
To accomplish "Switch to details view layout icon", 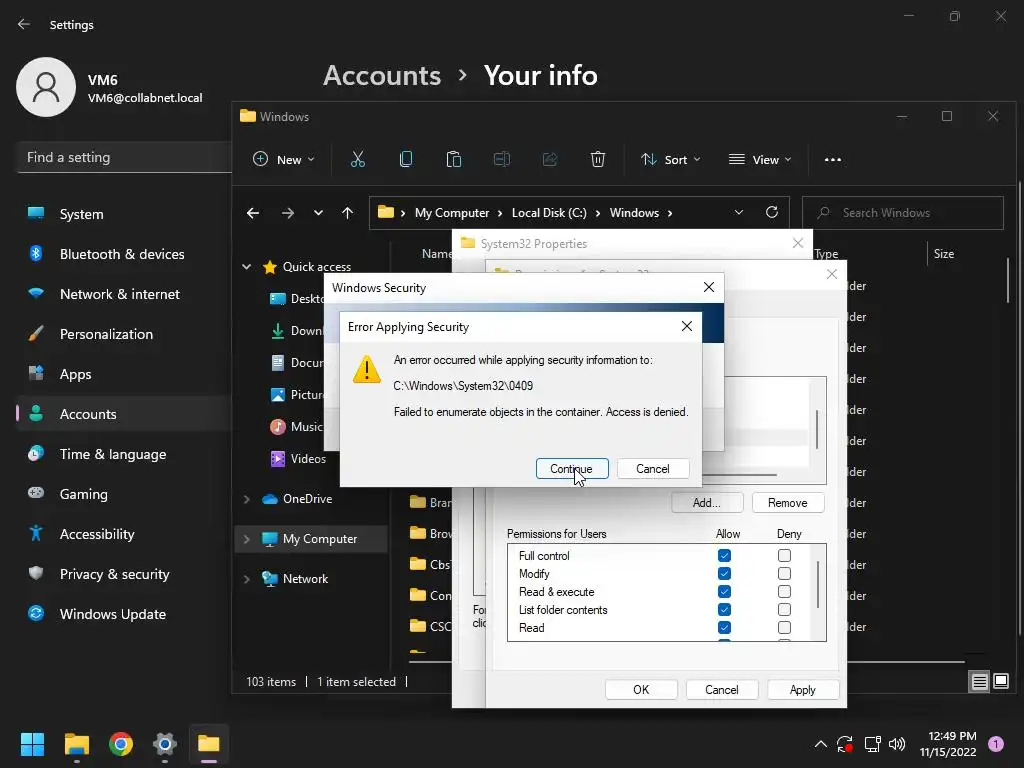I will point(980,682).
